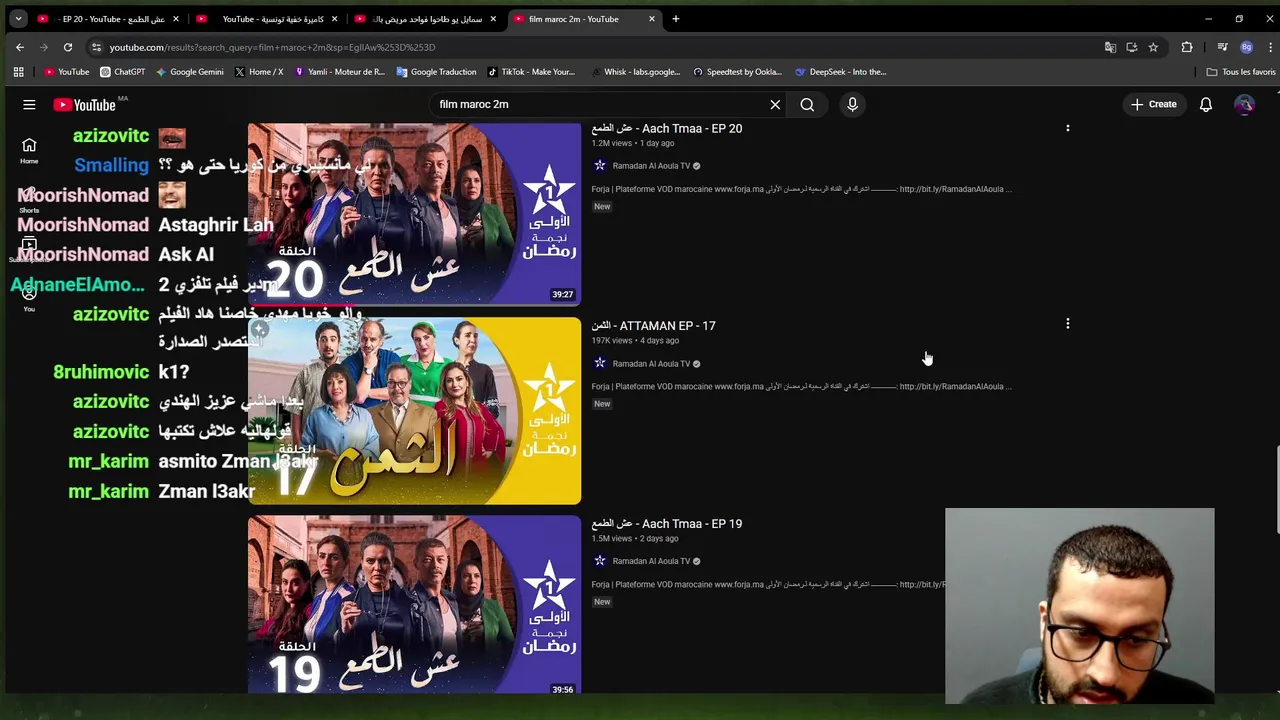
Task: Click the magnifier search button
Action: point(807,104)
